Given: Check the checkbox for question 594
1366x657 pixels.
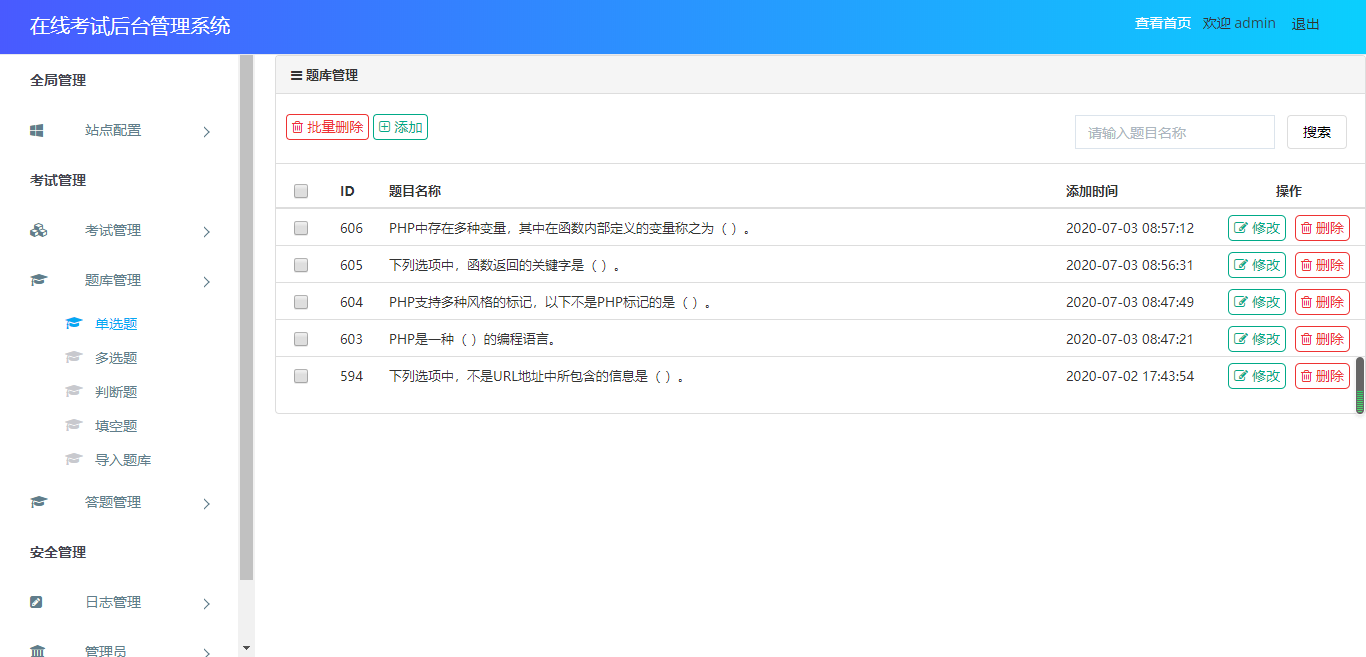Looking at the screenshot, I should click(301, 376).
